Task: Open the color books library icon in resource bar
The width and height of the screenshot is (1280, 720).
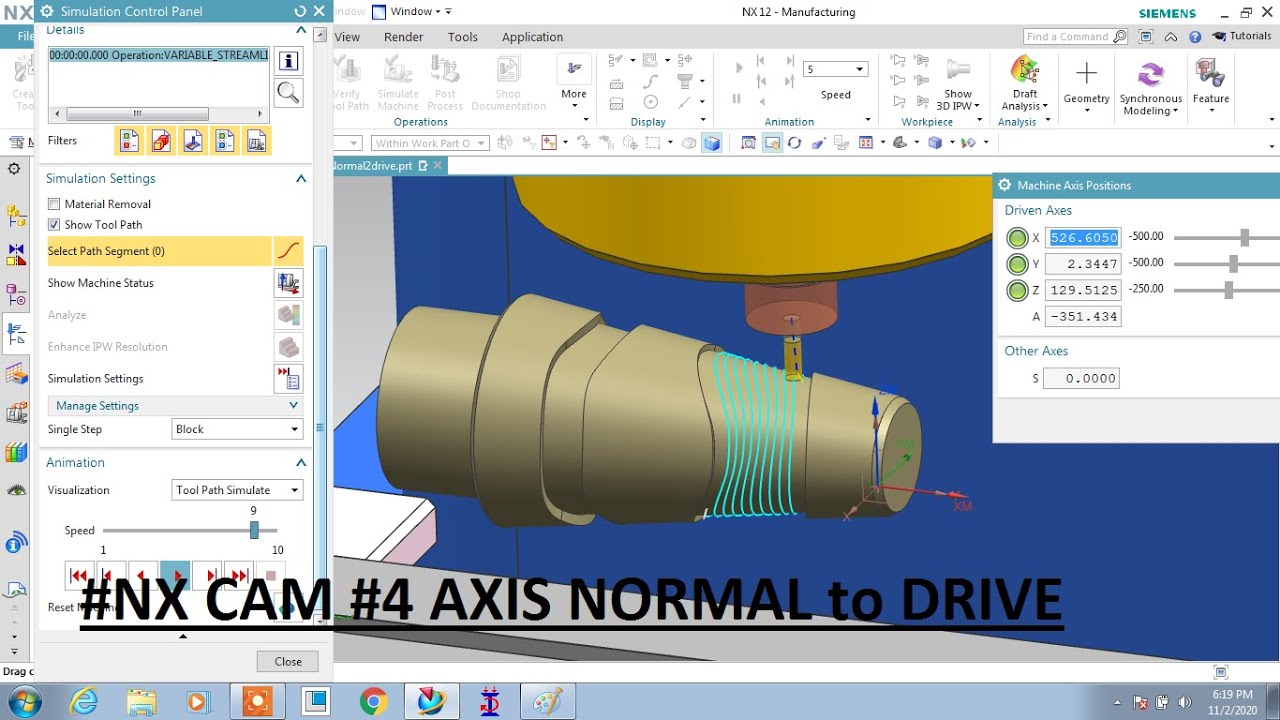Action: 16,453
